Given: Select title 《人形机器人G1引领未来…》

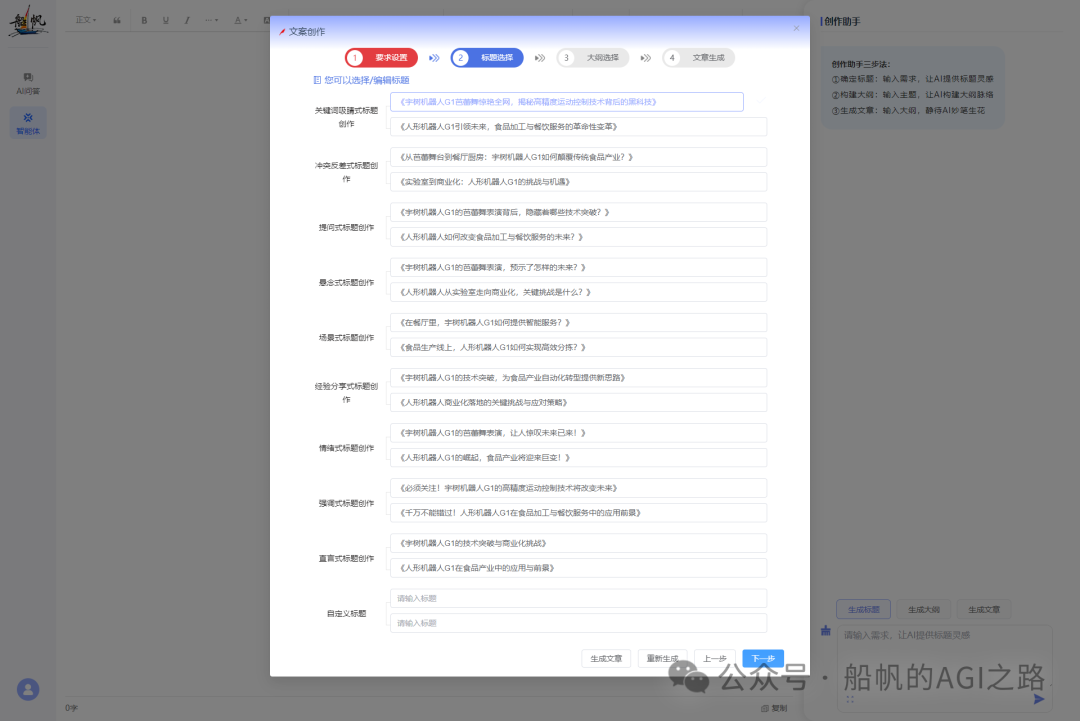Looking at the screenshot, I should (579, 127).
